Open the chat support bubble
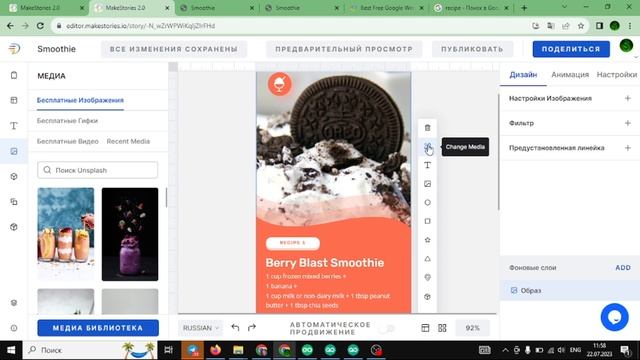Screen dimensions: 640x360 pos(615,317)
